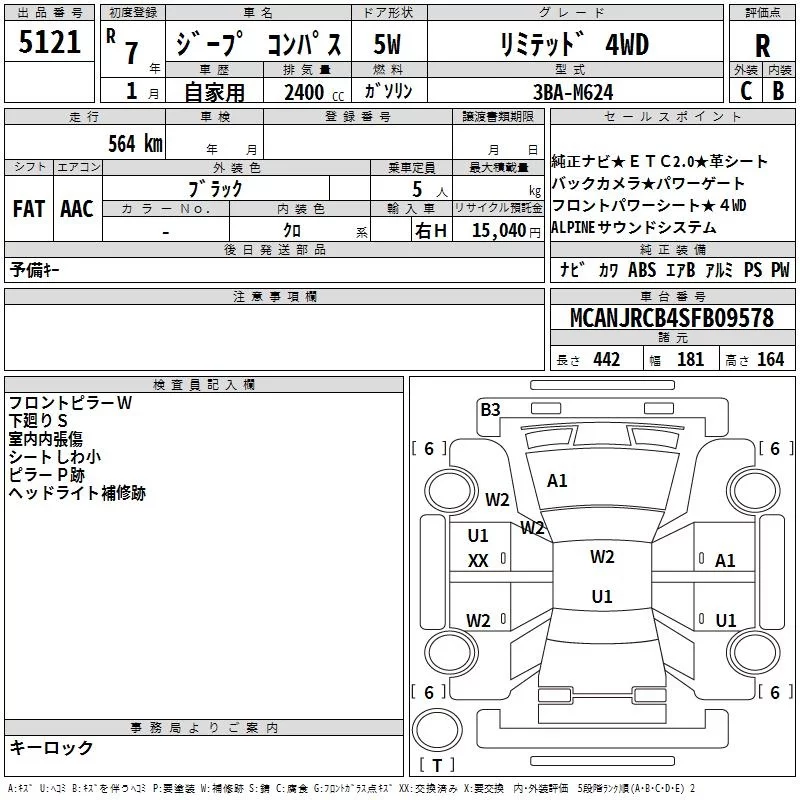800x800 pixels.
Task: Select sales point line 純正ナビ★ETC2.0★革シート
Action: coord(659,161)
